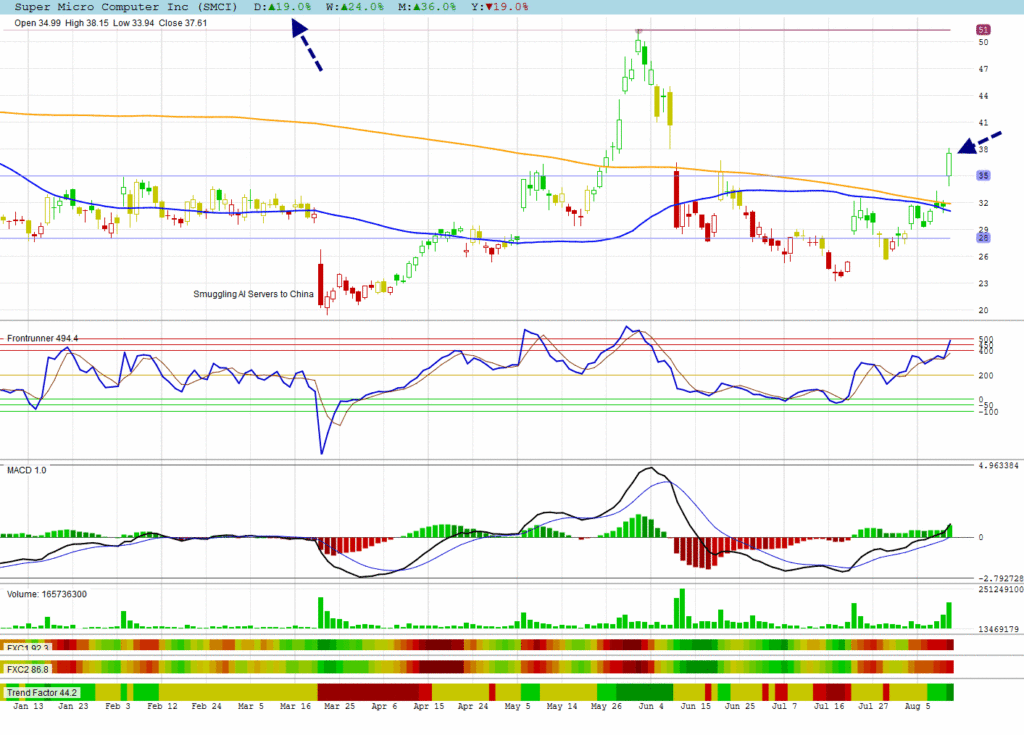Click the Apr 24 date label
This screenshot has height=735, width=1024.
click(473, 706)
